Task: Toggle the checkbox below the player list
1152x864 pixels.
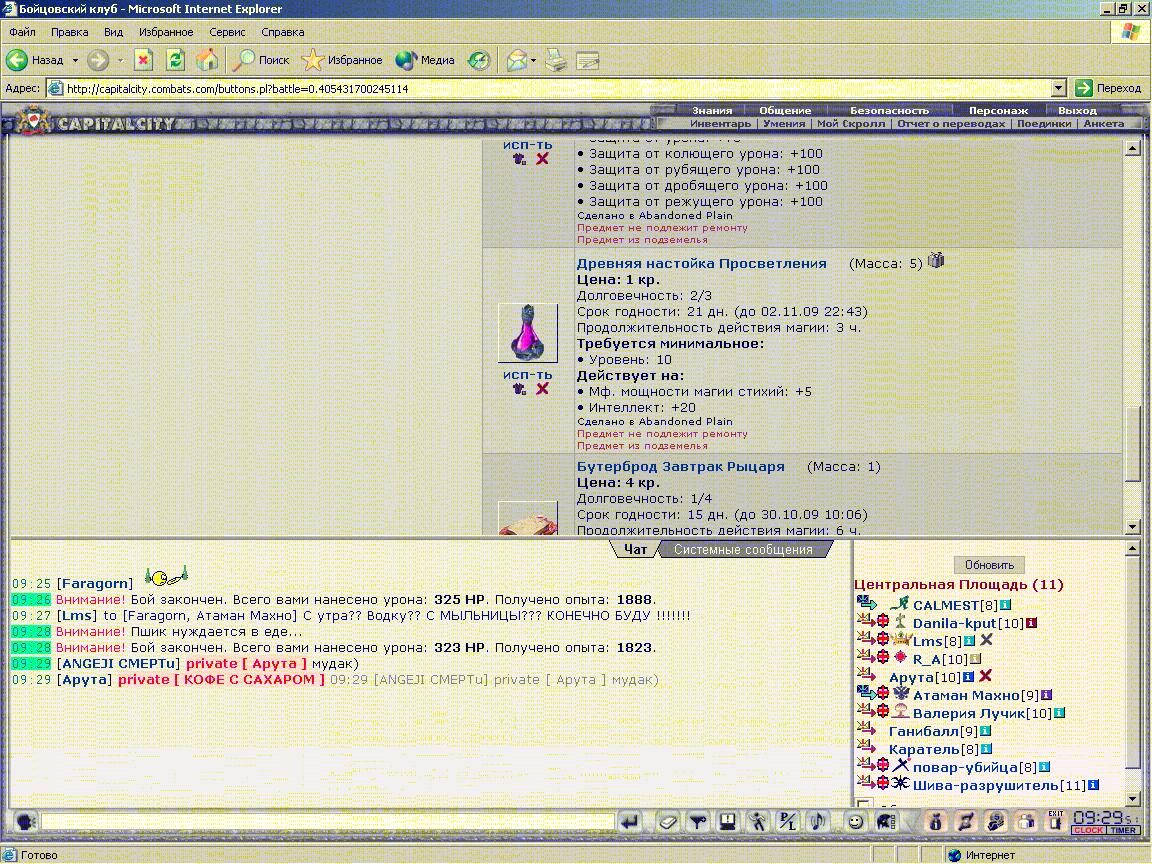Action: (x=865, y=804)
